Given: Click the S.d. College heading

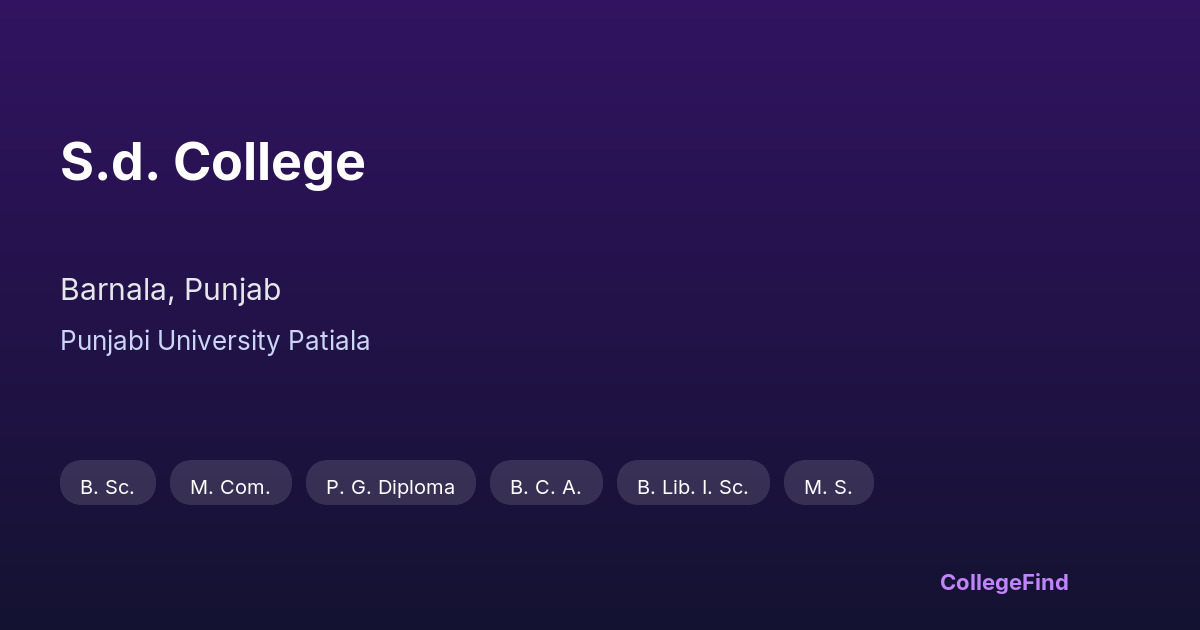Looking at the screenshot, I should click(212, 162).
